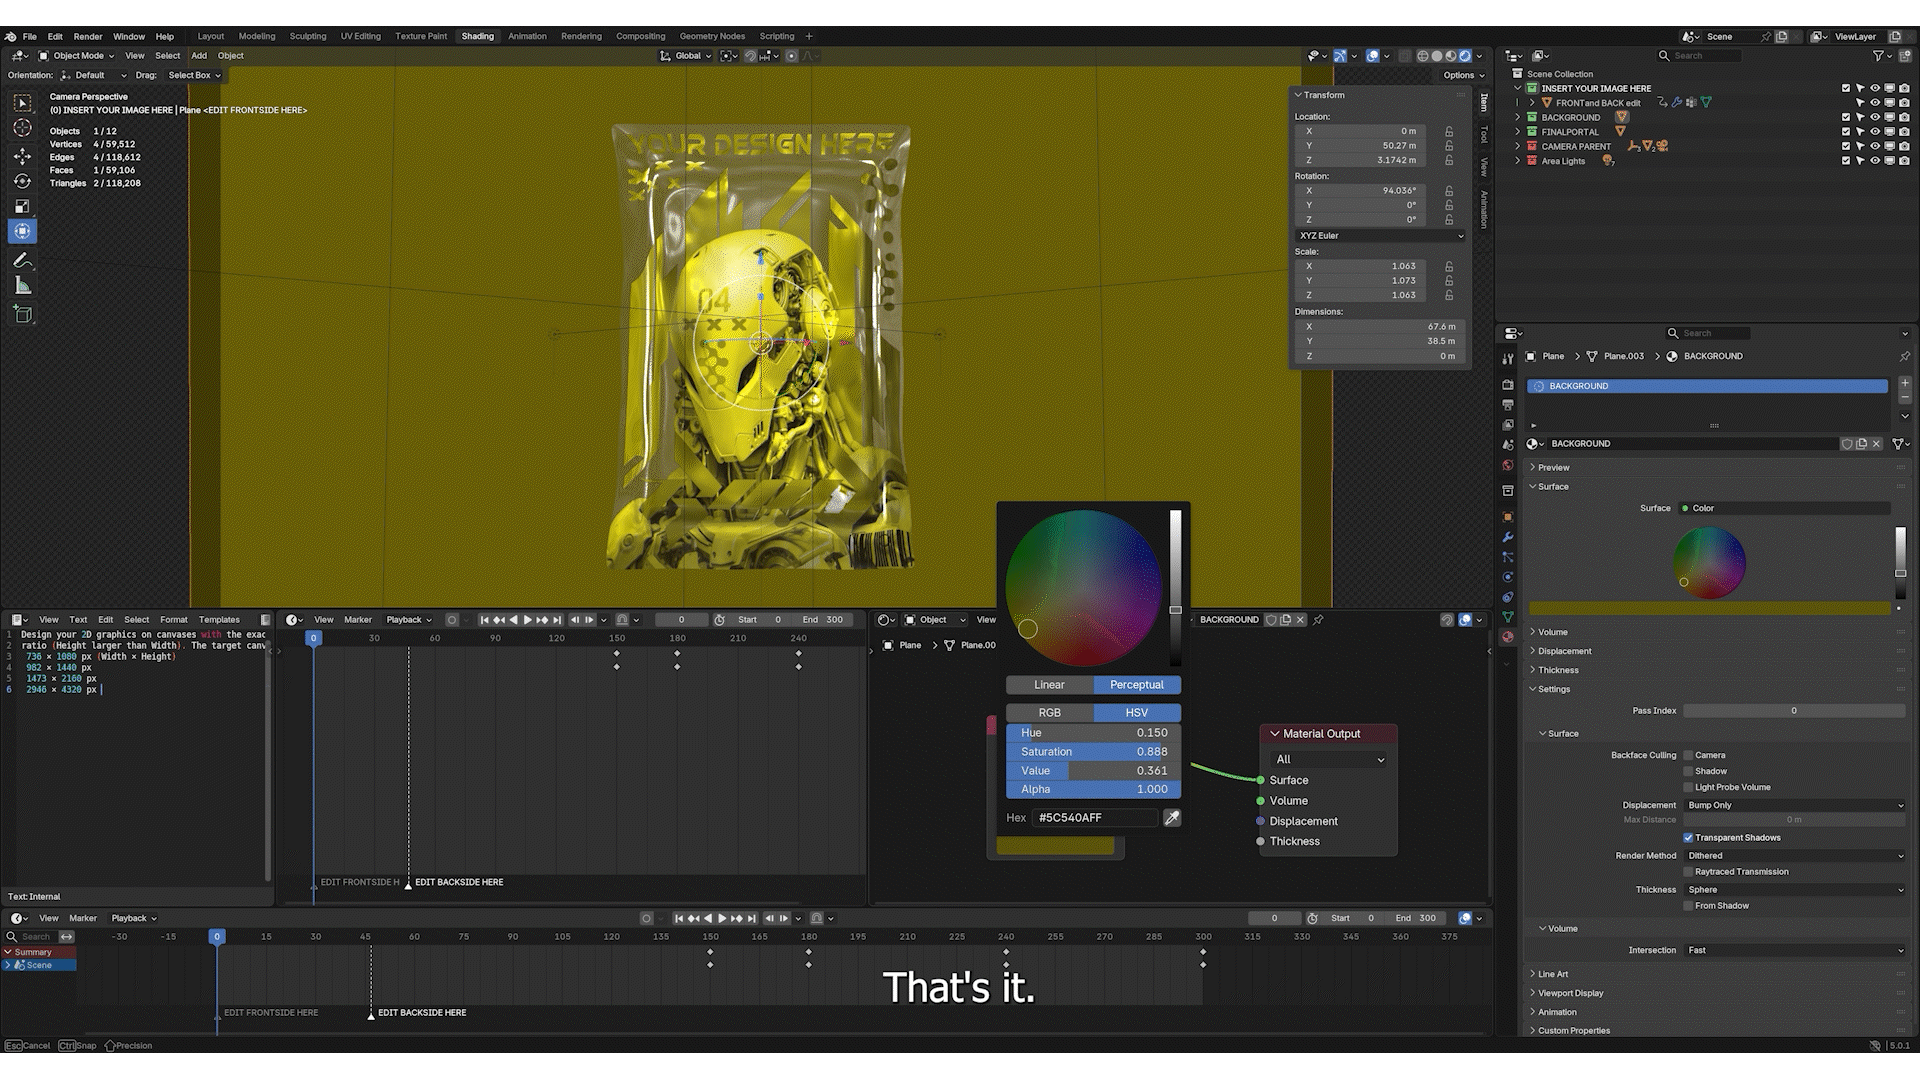Switch to the Compositing workspace tab
This screenshot has height=1080, width=1920.
tap(640, 36)
